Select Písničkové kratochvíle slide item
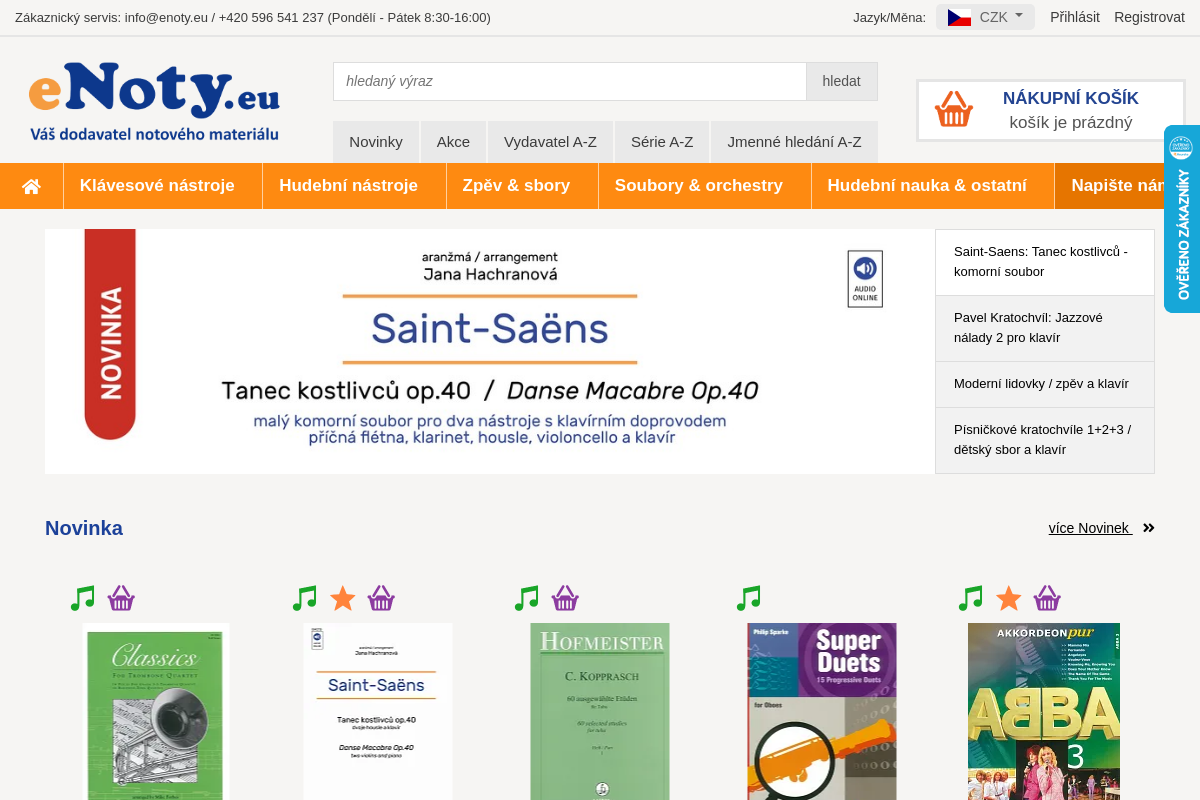The width and height of the screenshot is (1200, 800). point(1045,440)
